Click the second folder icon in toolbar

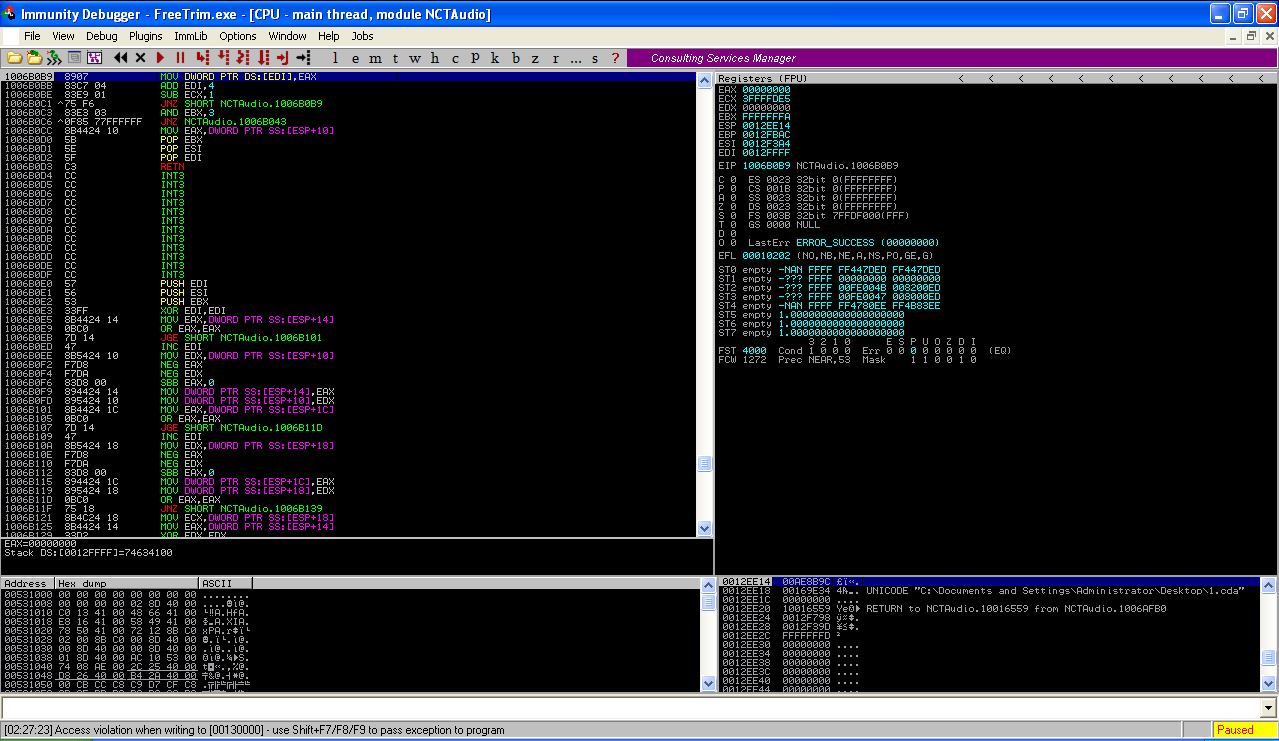pos(34,58)
